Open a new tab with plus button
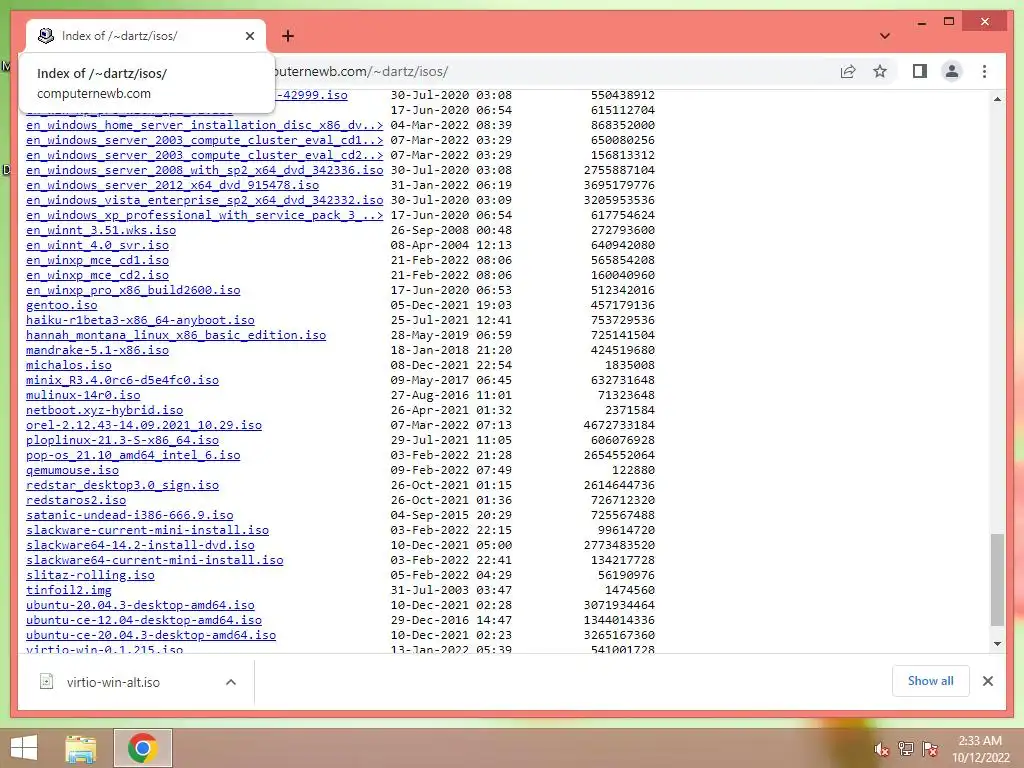The width and height of the screenshot is (1024, 768). [x=287, y=36]
